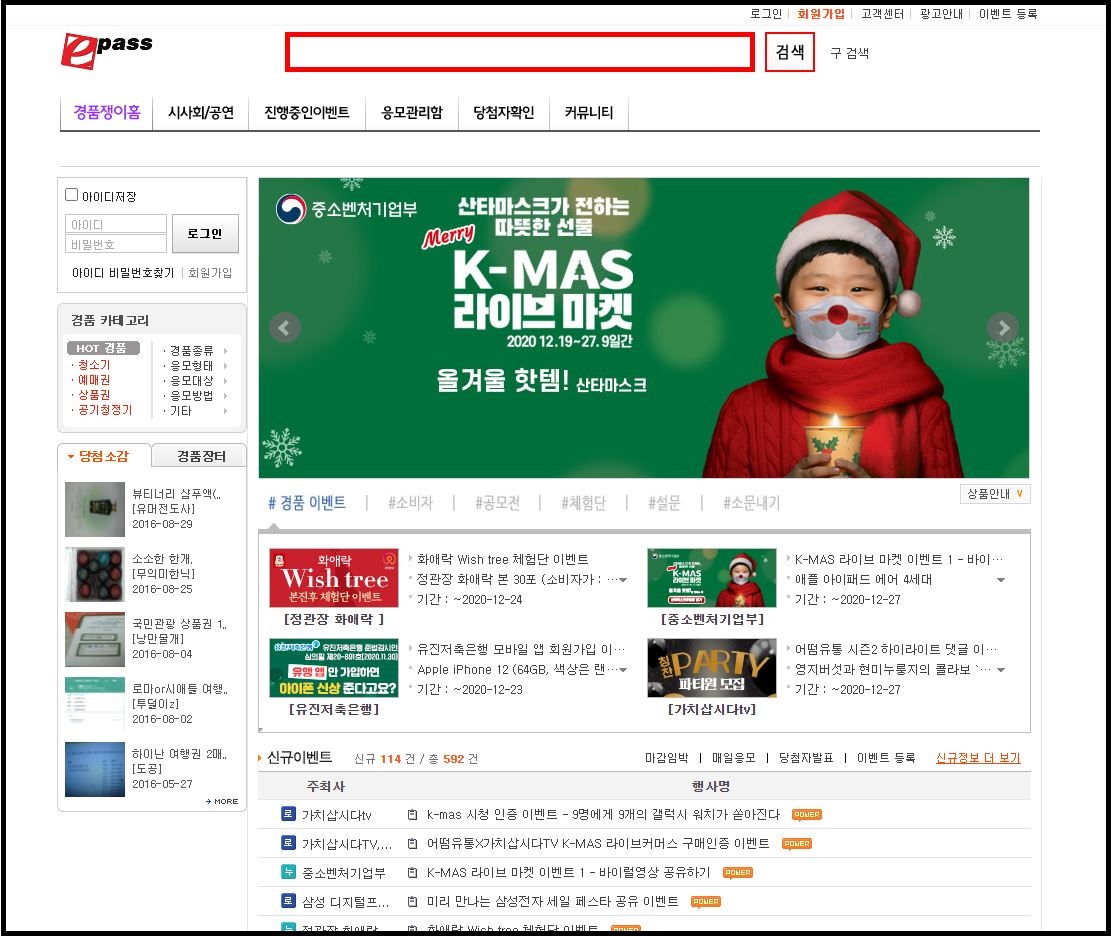Click the 마감임박 filter link
This screenshot has height=936, width=1111.
pos(666,758)
